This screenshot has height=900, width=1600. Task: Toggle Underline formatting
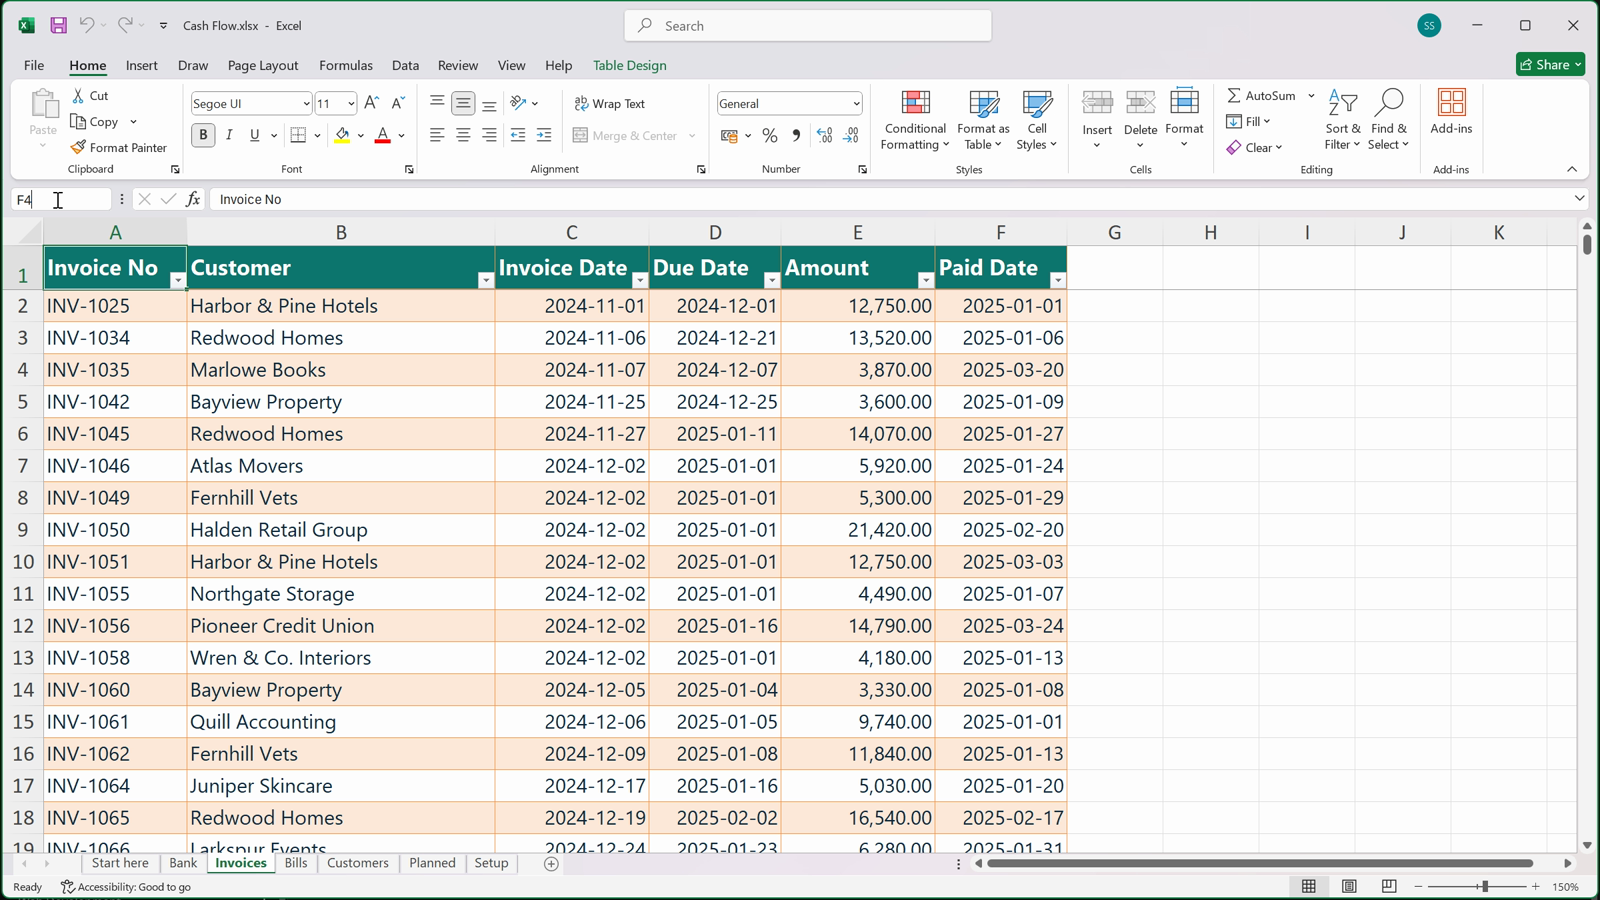click(x=254, y=135)
